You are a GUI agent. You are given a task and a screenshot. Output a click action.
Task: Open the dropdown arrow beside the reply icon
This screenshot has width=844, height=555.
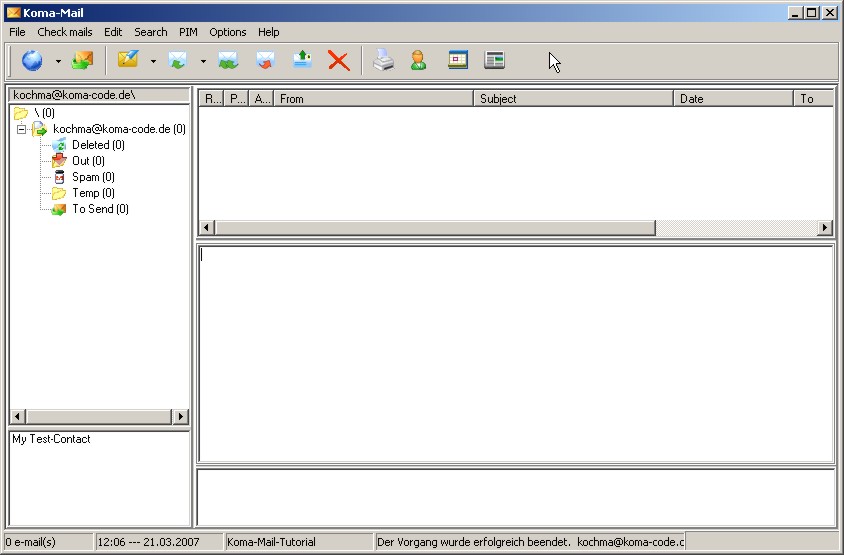(x=203, y=61)
